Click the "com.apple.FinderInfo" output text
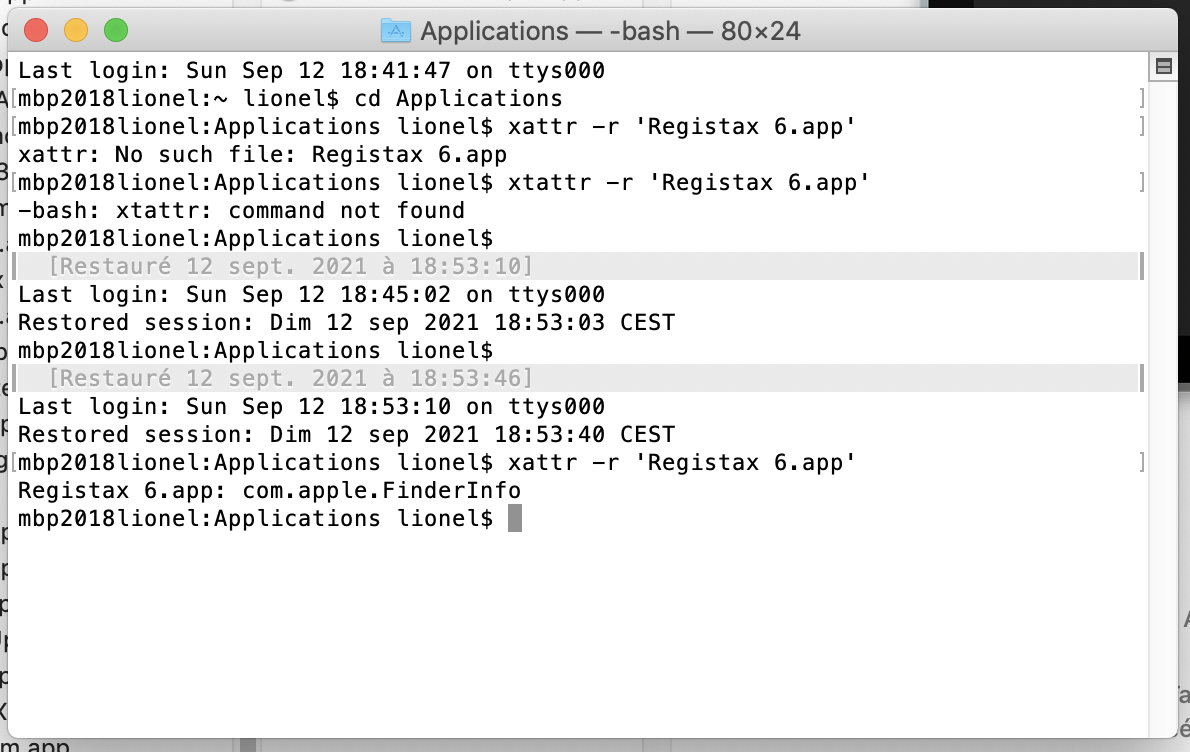 [x=416, y=491]
